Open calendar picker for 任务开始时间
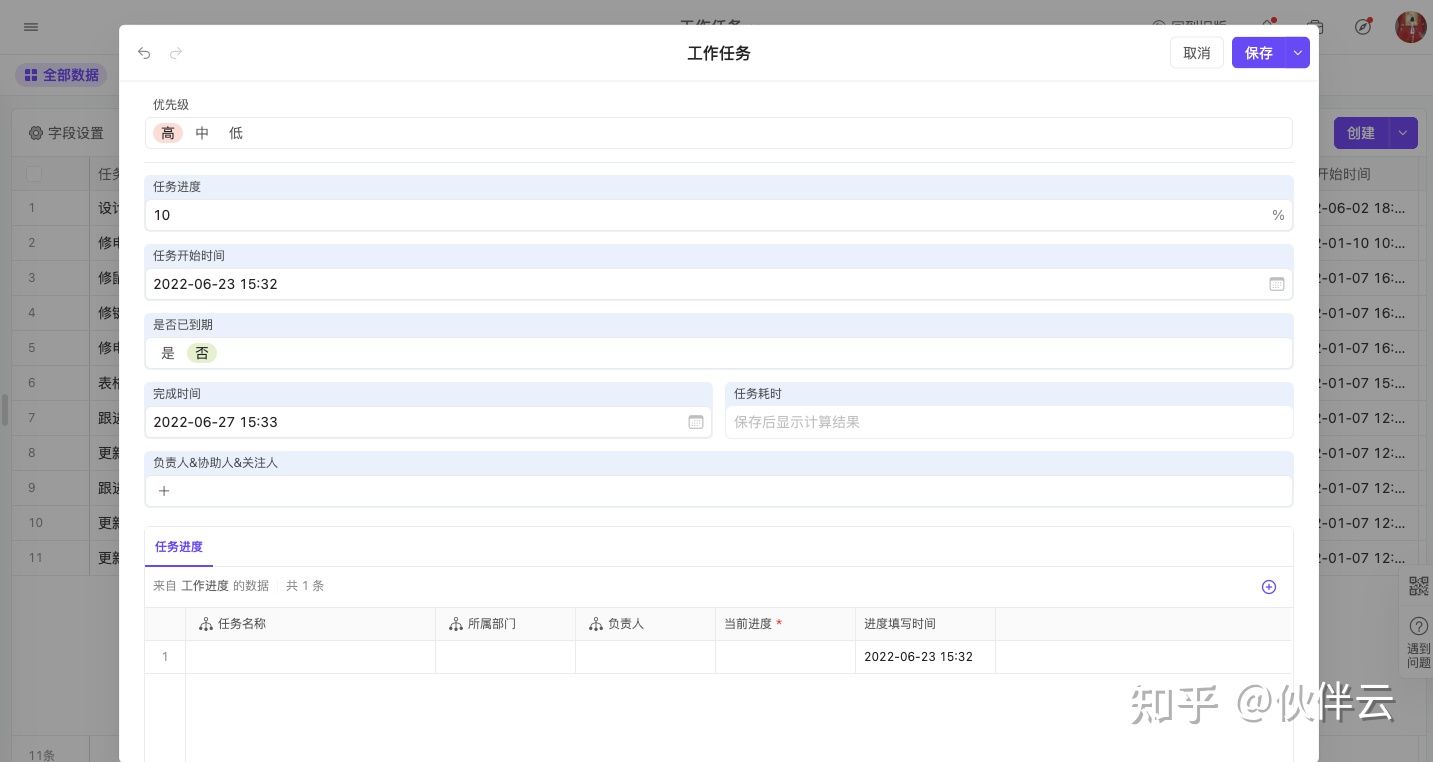Image resolution: width=1433 pixels, height=762 pixels. tap(1276, 284)
